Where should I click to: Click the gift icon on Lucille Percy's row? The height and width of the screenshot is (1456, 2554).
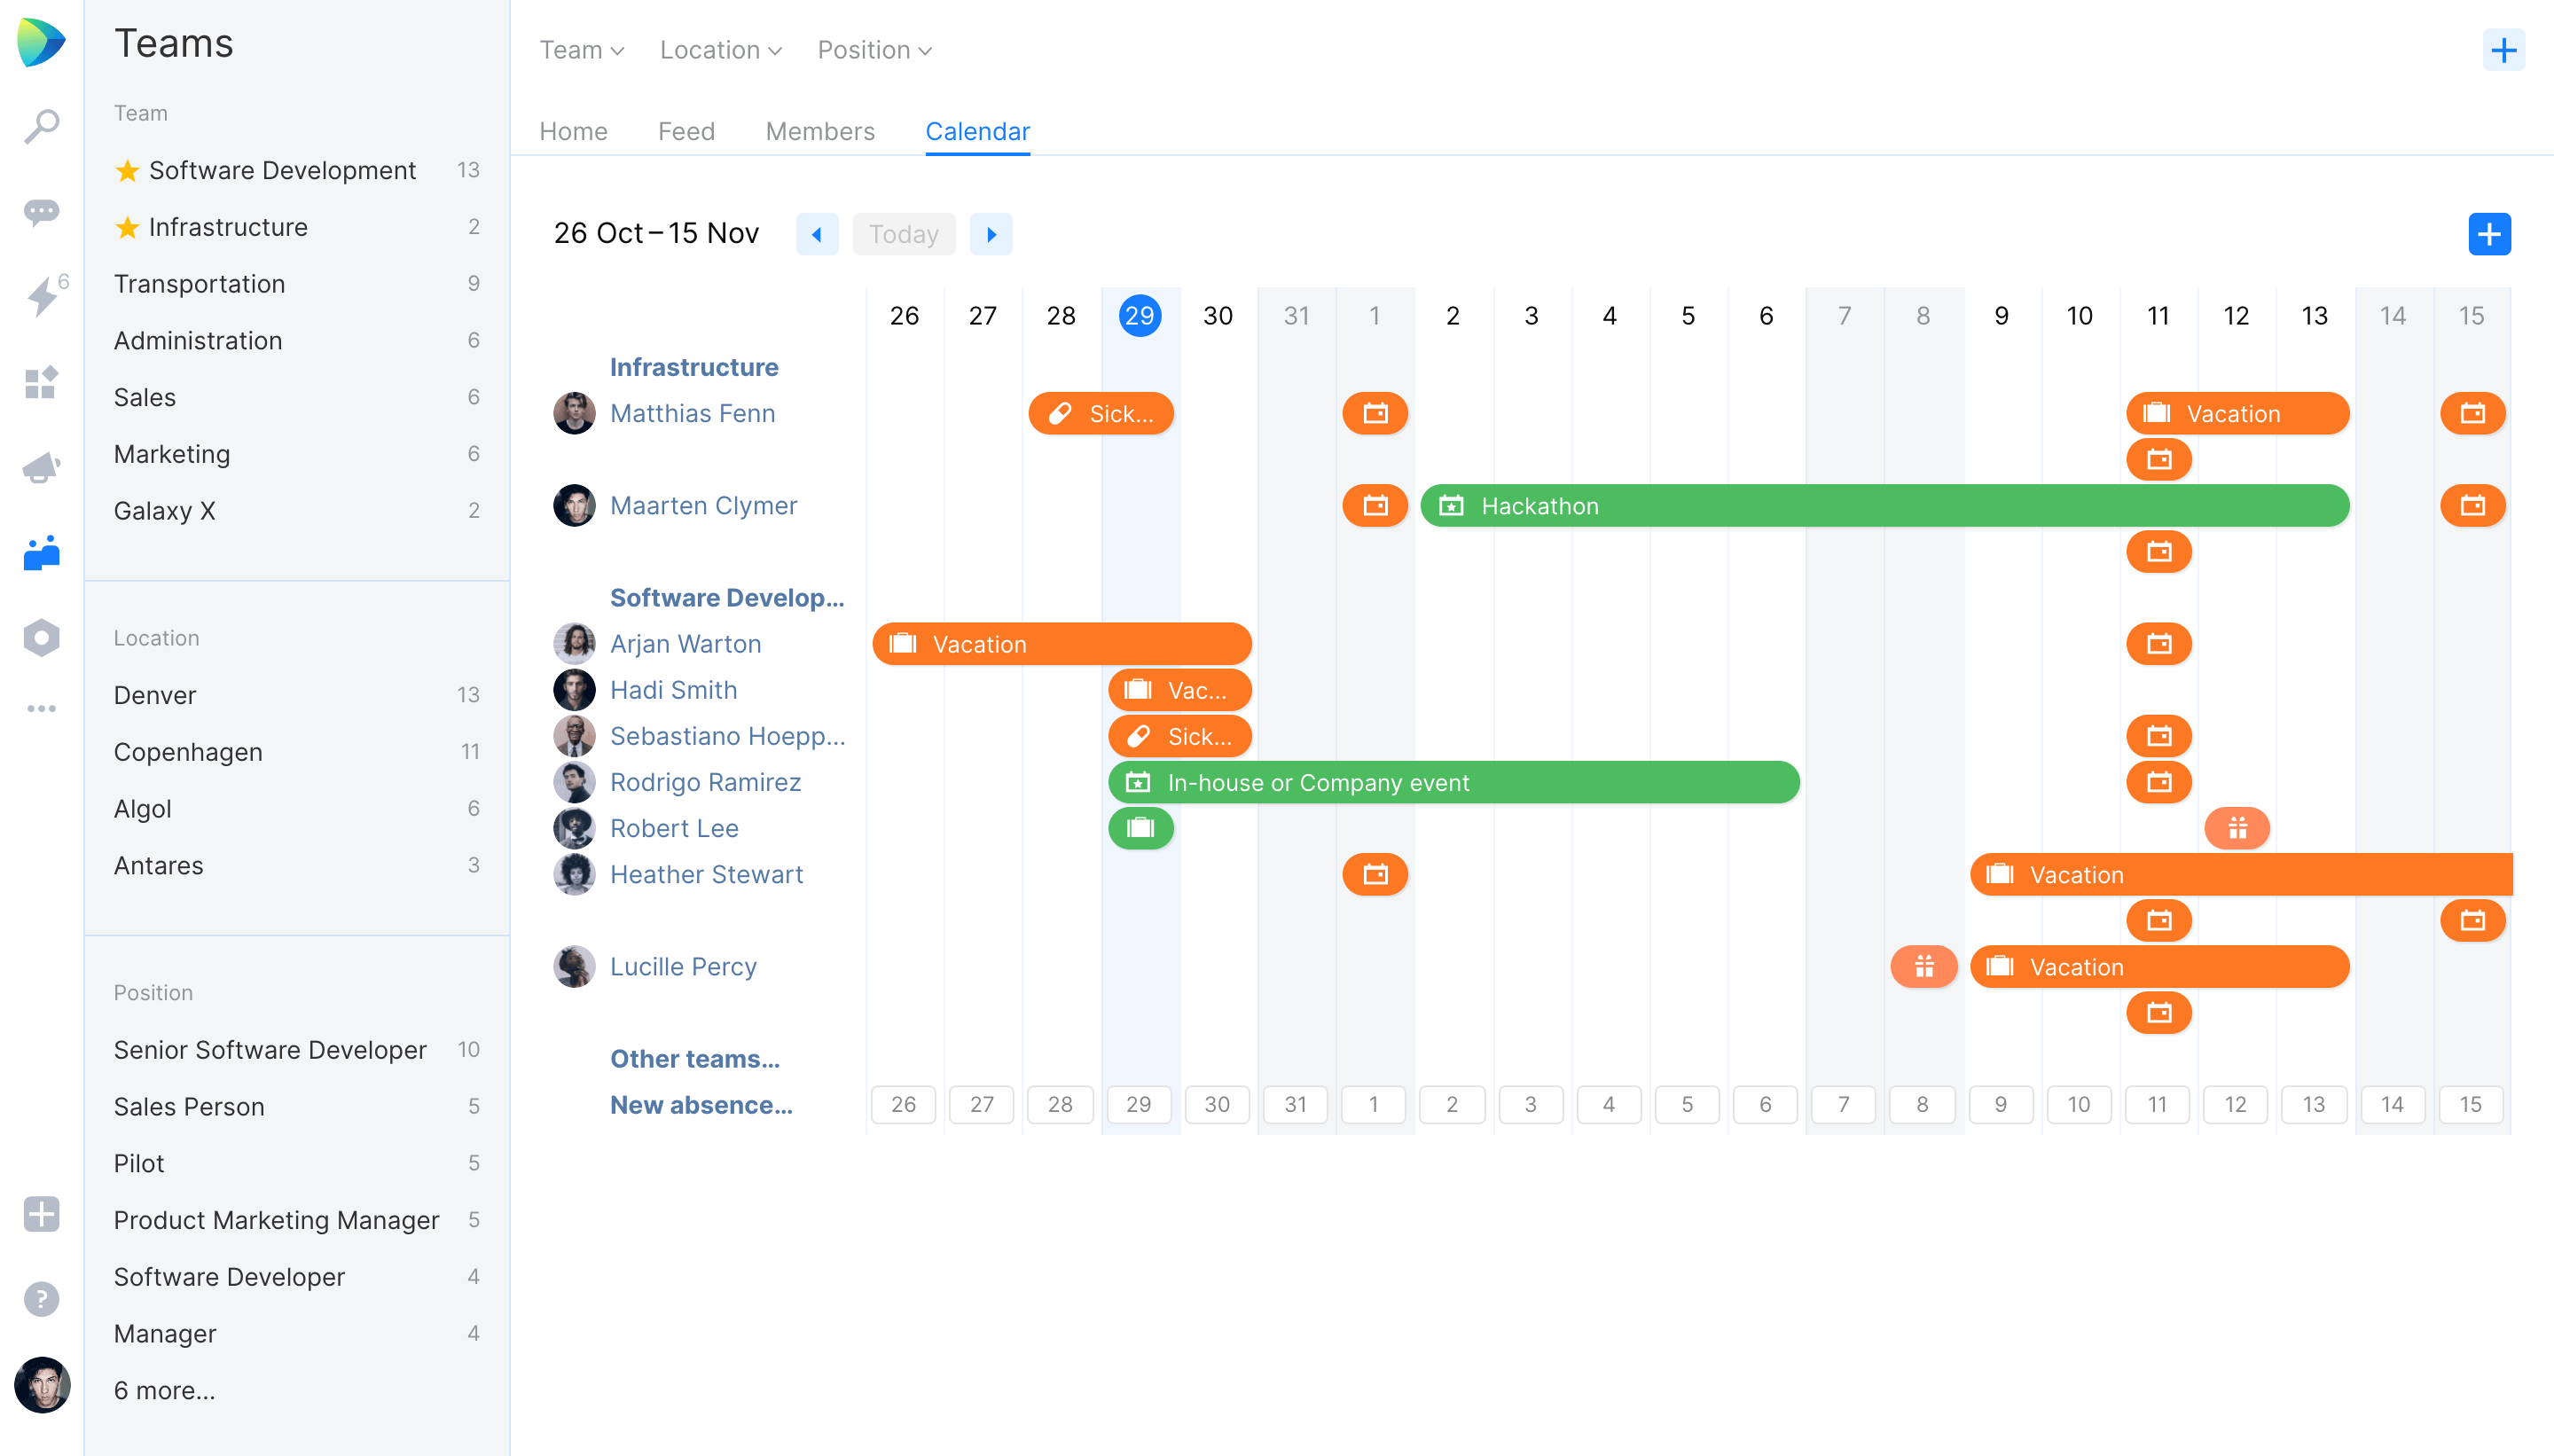coord(1923,966)
